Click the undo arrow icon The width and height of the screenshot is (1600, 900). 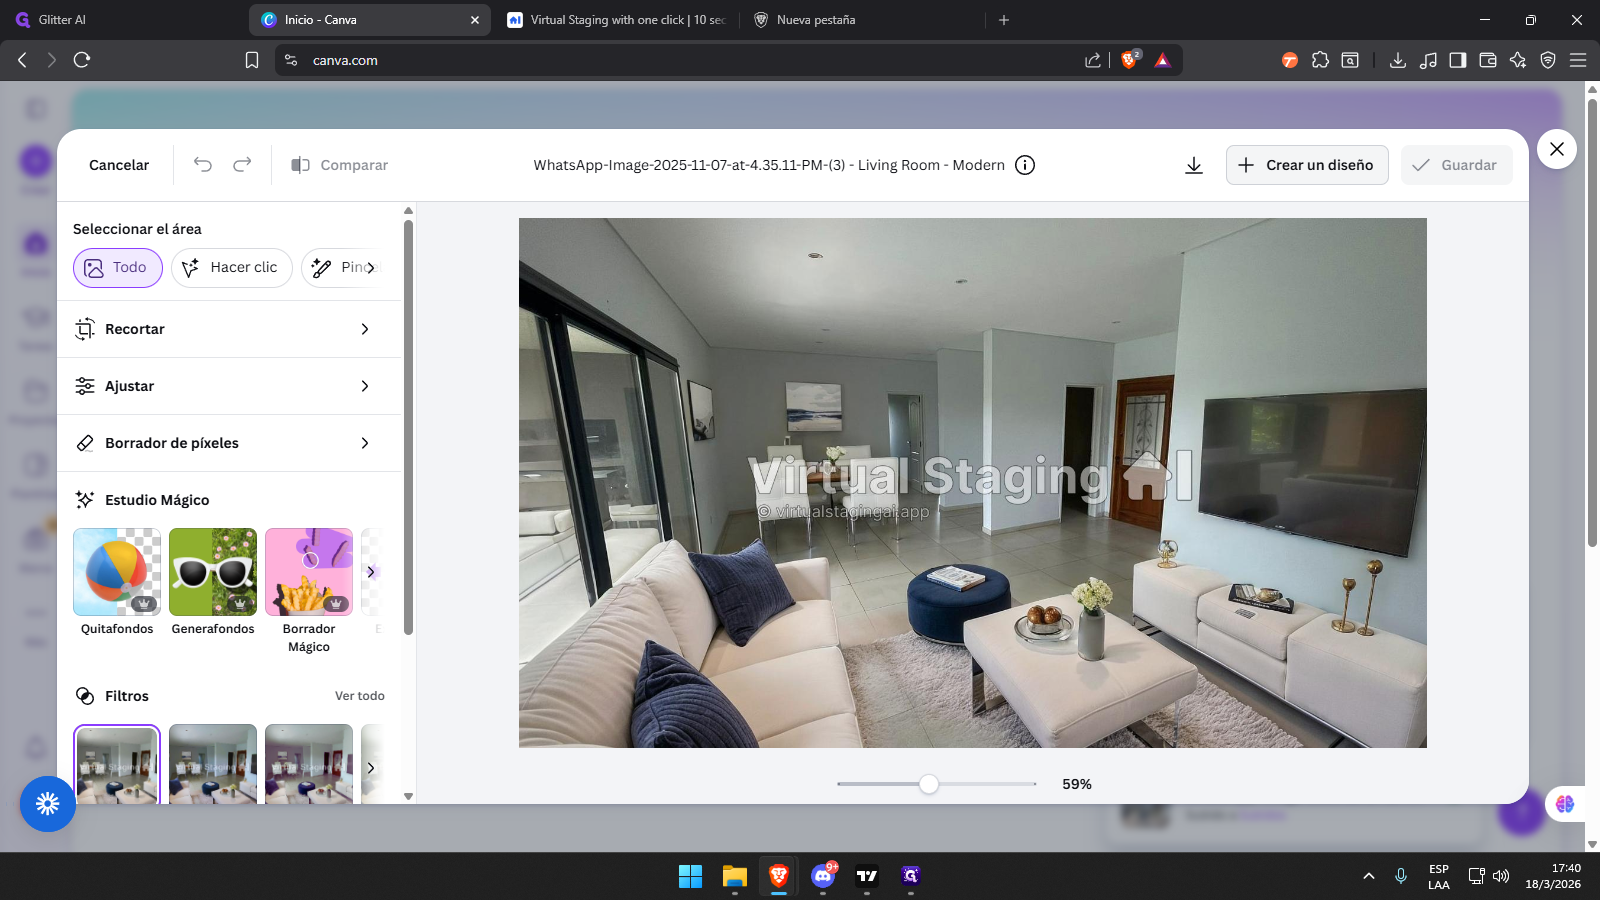tap(203, 165)
